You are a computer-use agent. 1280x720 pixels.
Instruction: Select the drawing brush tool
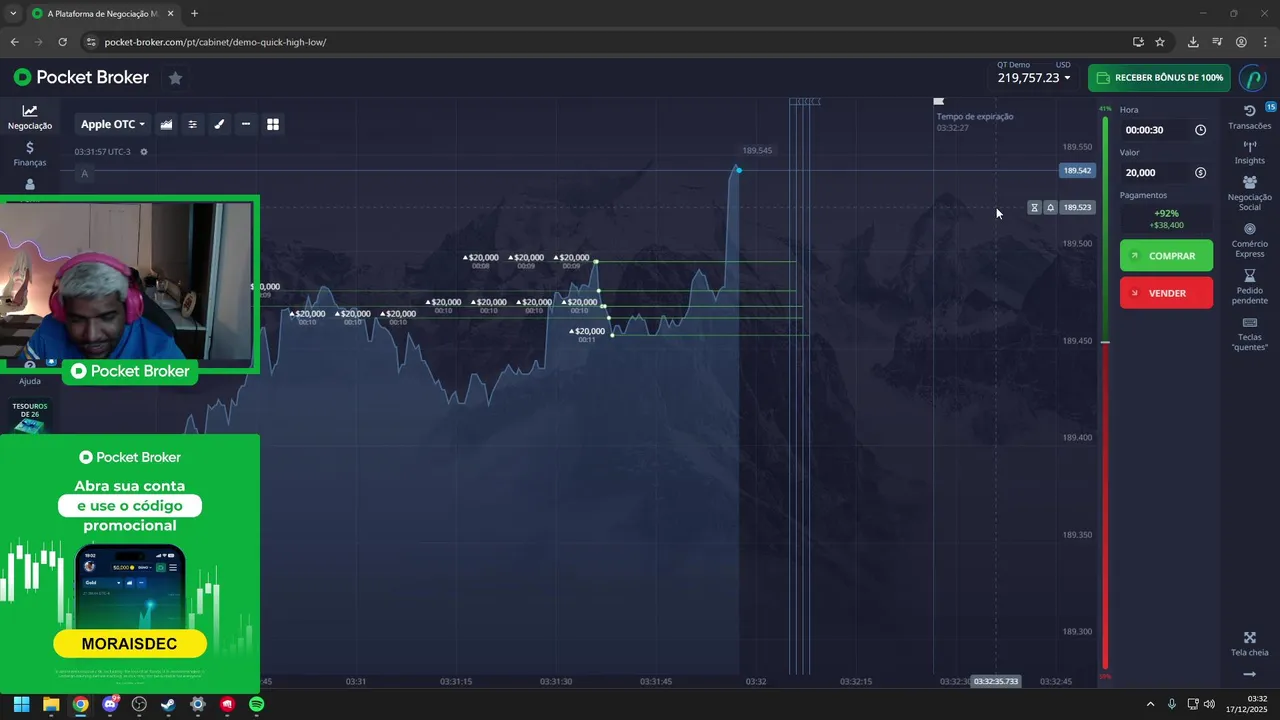tap(219, 124)
